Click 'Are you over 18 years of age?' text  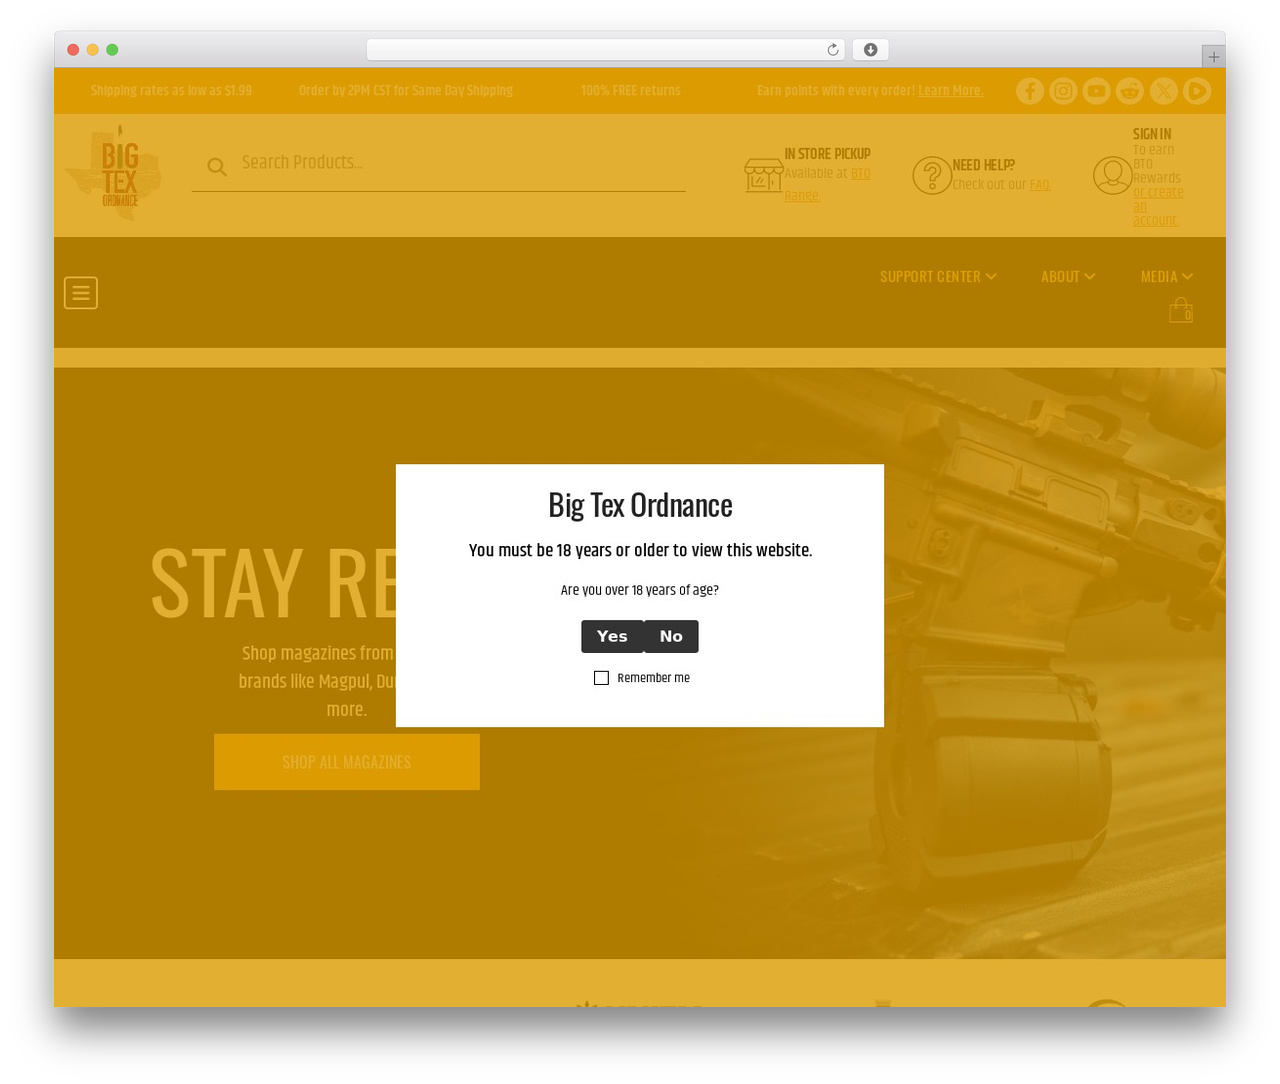pyautogui.click(x=640, y=590)
